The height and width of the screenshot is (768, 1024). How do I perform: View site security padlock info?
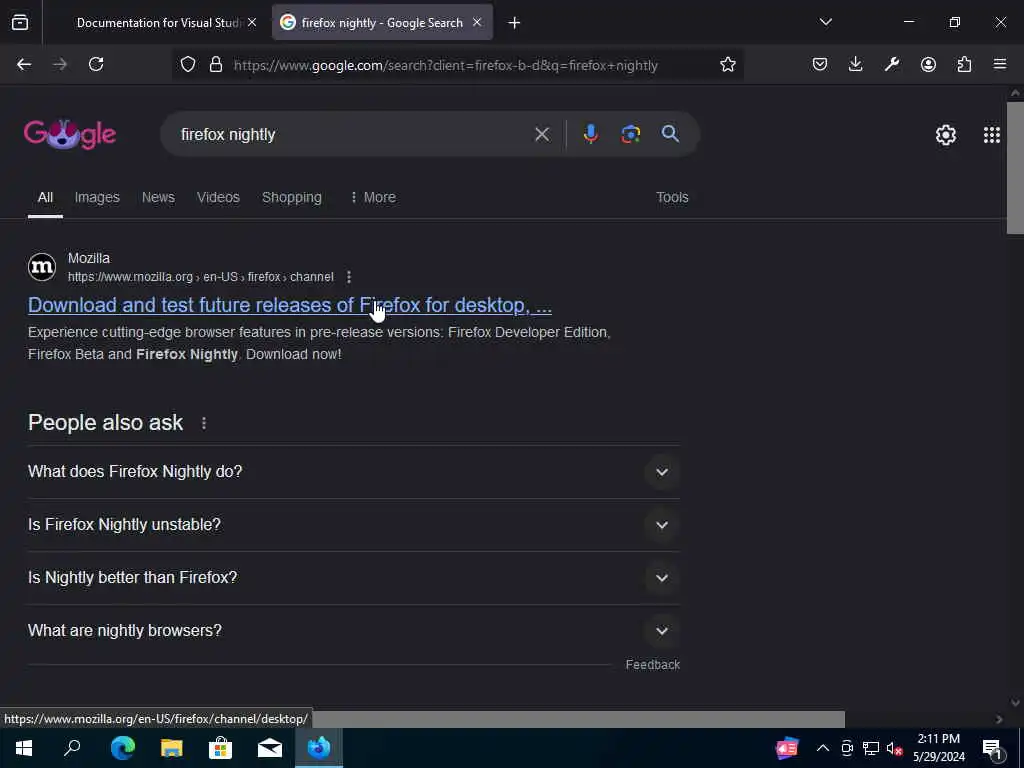pos(216,64)
